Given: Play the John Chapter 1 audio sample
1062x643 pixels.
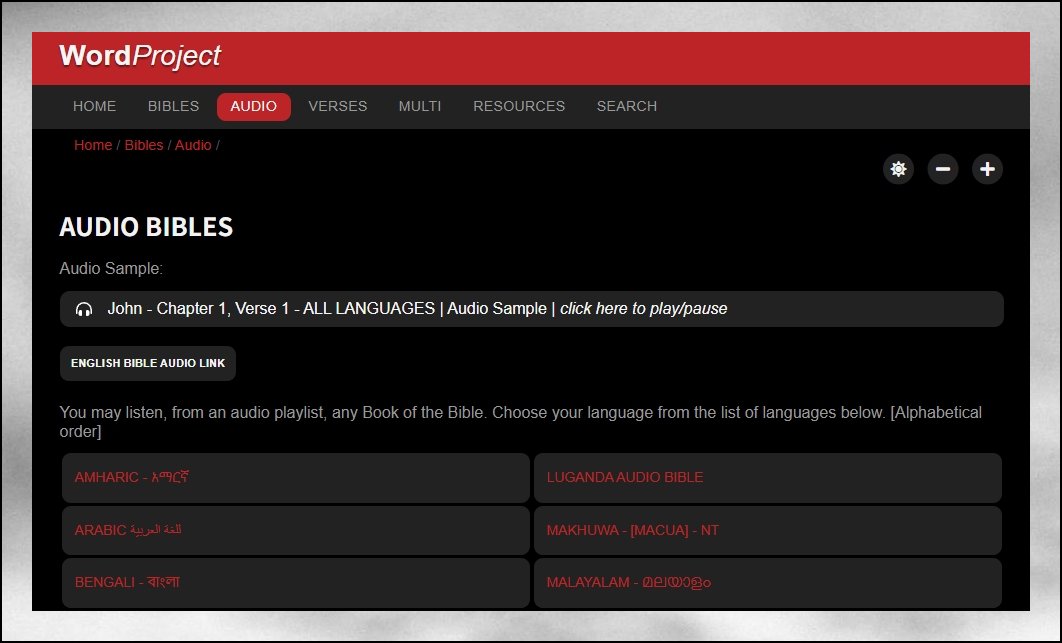Looking at the screenshot, I should coord(532,309).
